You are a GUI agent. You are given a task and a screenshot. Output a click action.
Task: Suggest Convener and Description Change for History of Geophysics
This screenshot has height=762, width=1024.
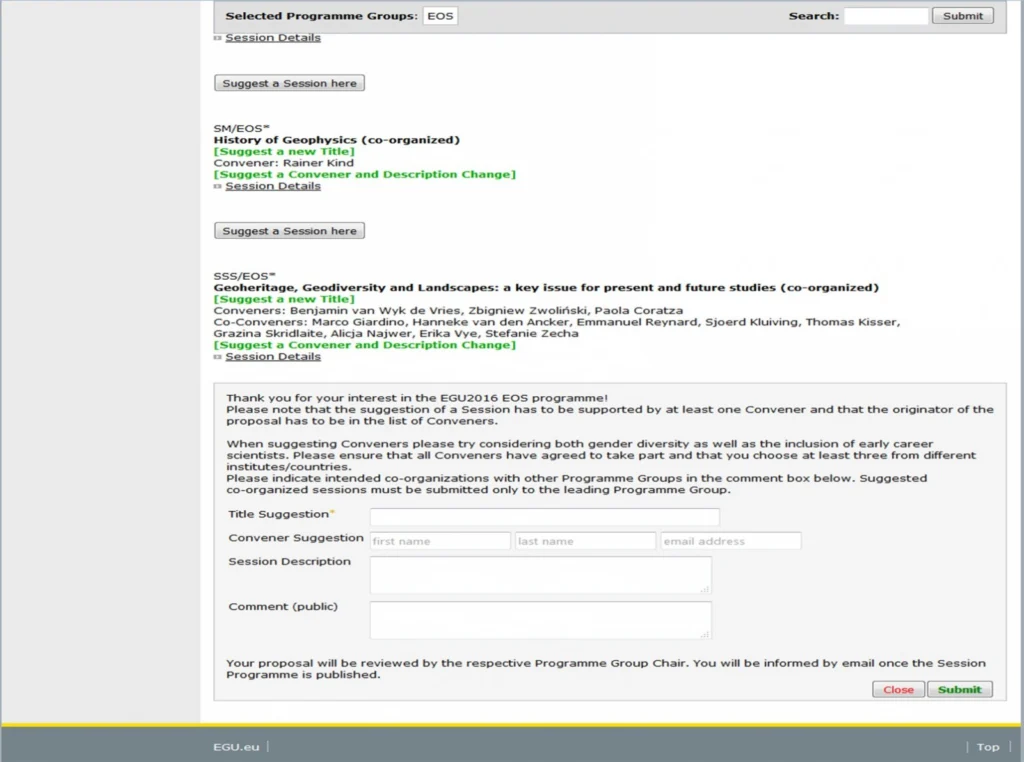[x=364, y=174]
